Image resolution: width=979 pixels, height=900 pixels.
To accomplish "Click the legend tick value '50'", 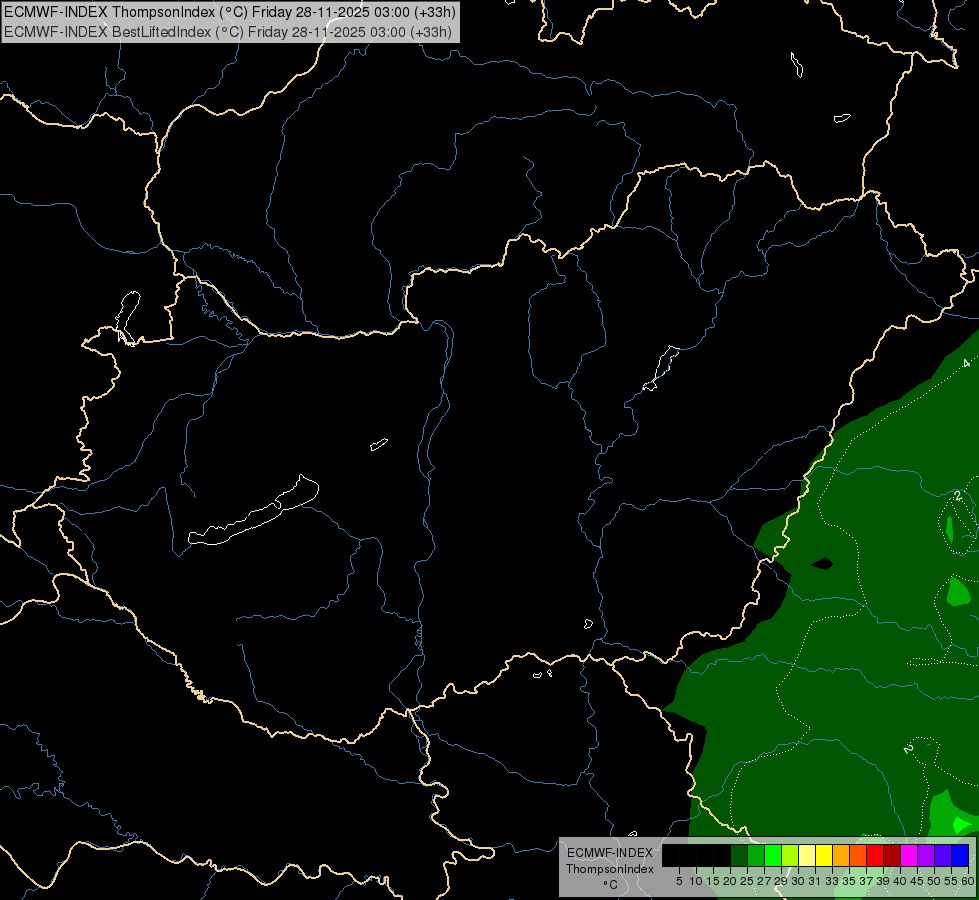I will 934,881.
